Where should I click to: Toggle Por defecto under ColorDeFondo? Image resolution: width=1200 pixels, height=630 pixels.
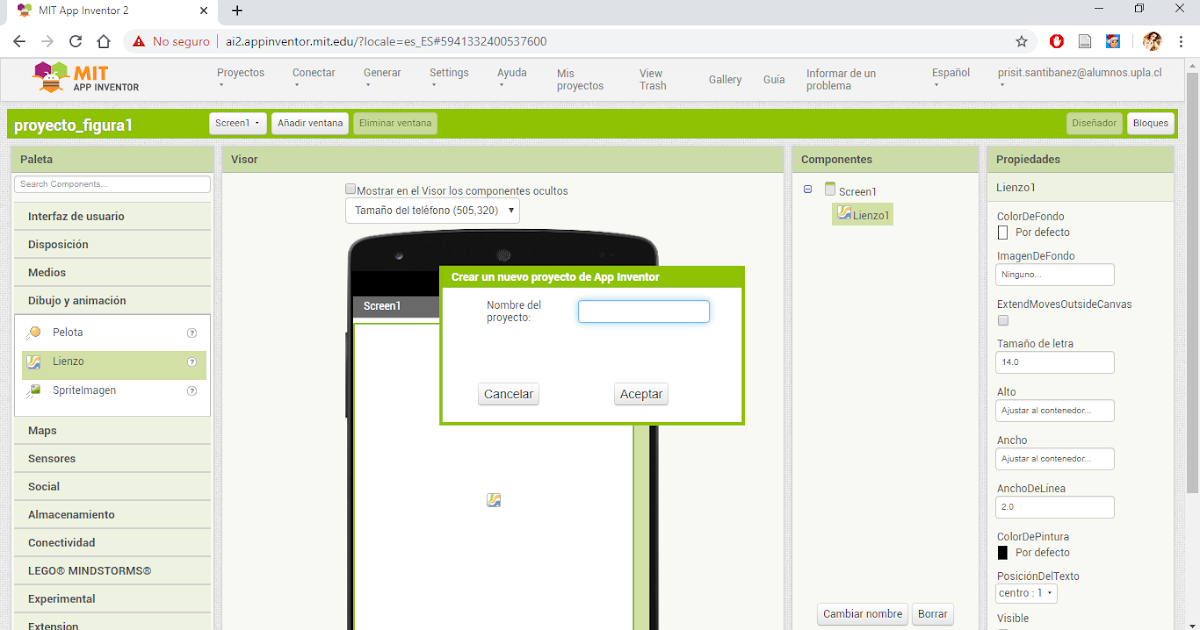(x=1002, y=231)
